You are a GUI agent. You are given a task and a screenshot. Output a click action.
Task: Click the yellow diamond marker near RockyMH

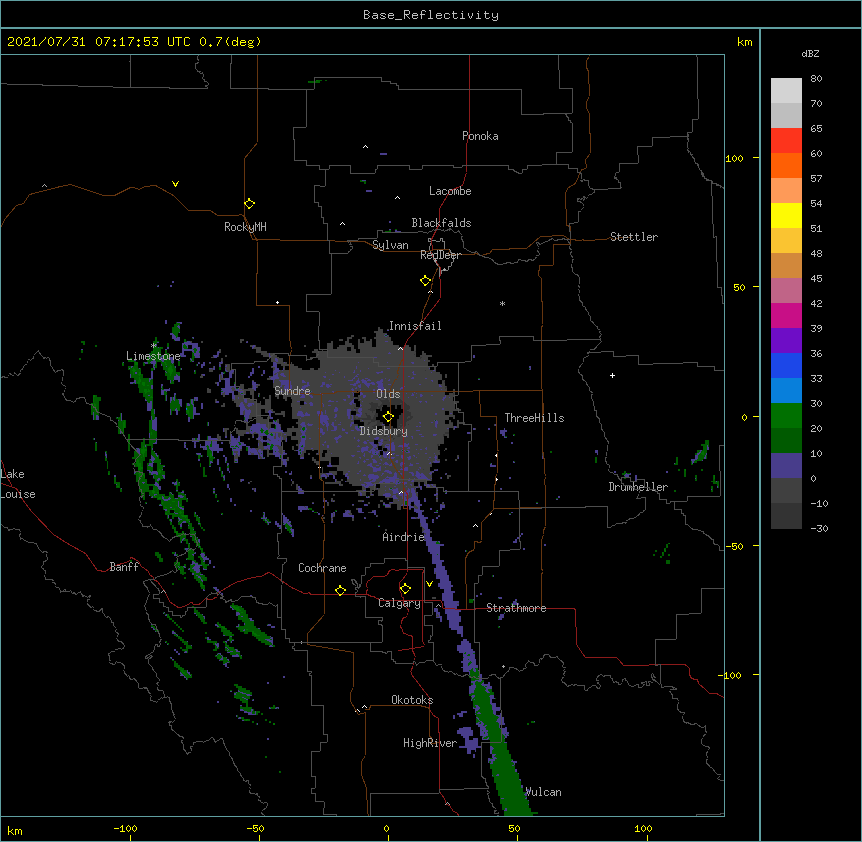point(249,204)
